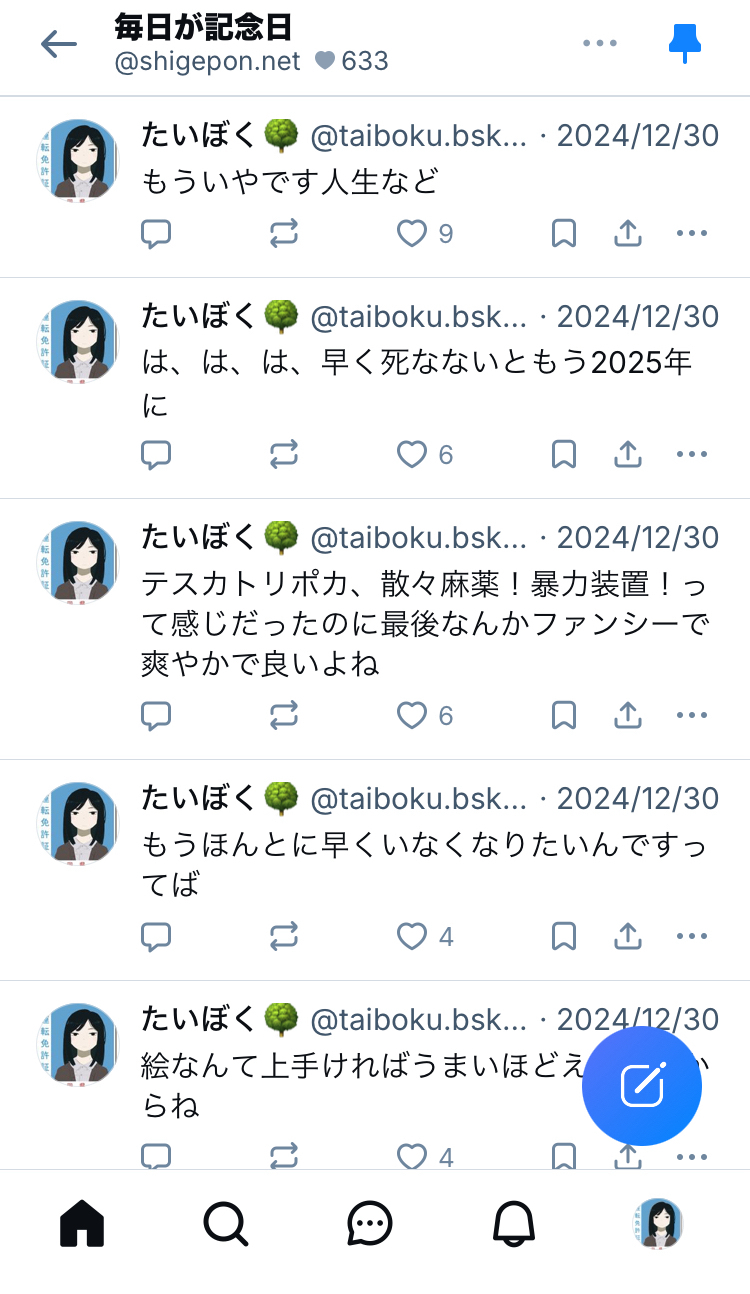This screenshot has width=750, height=1294.
Task: Open Search in the bottom bar
Action: 226,1223
